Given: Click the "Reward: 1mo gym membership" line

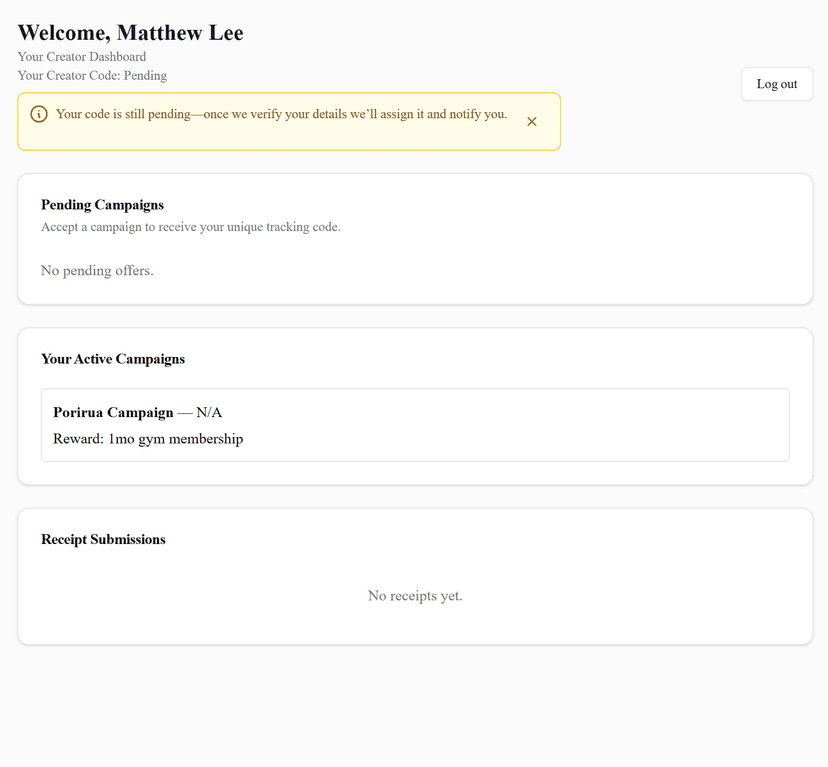Looking at the screenshot, I should point(148,438).
